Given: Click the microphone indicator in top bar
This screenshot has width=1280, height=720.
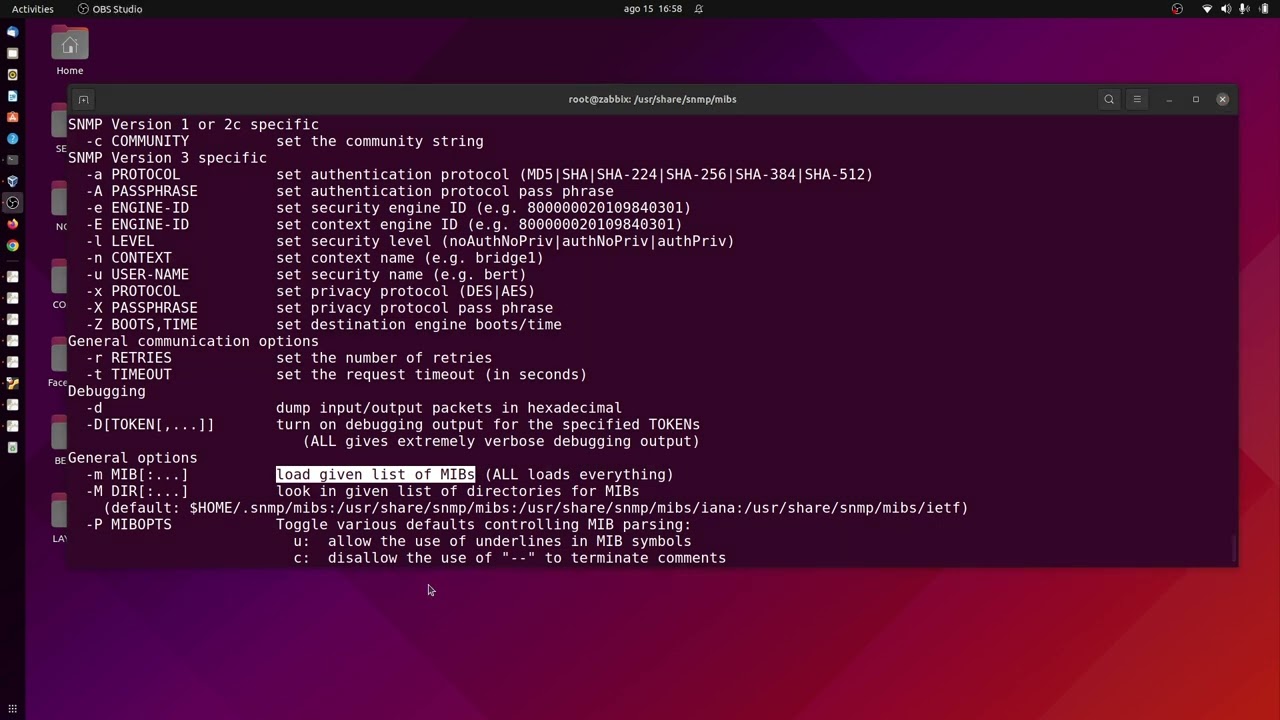Looking at the screenshot, I should click(x=1244, y=9).
